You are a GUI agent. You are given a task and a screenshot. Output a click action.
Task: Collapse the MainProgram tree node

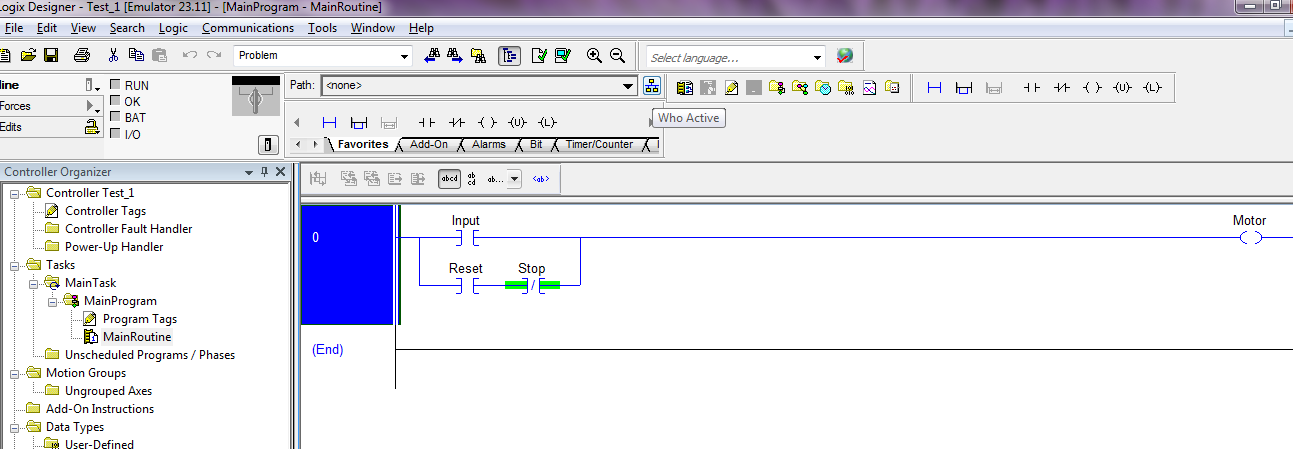point(52,301)
